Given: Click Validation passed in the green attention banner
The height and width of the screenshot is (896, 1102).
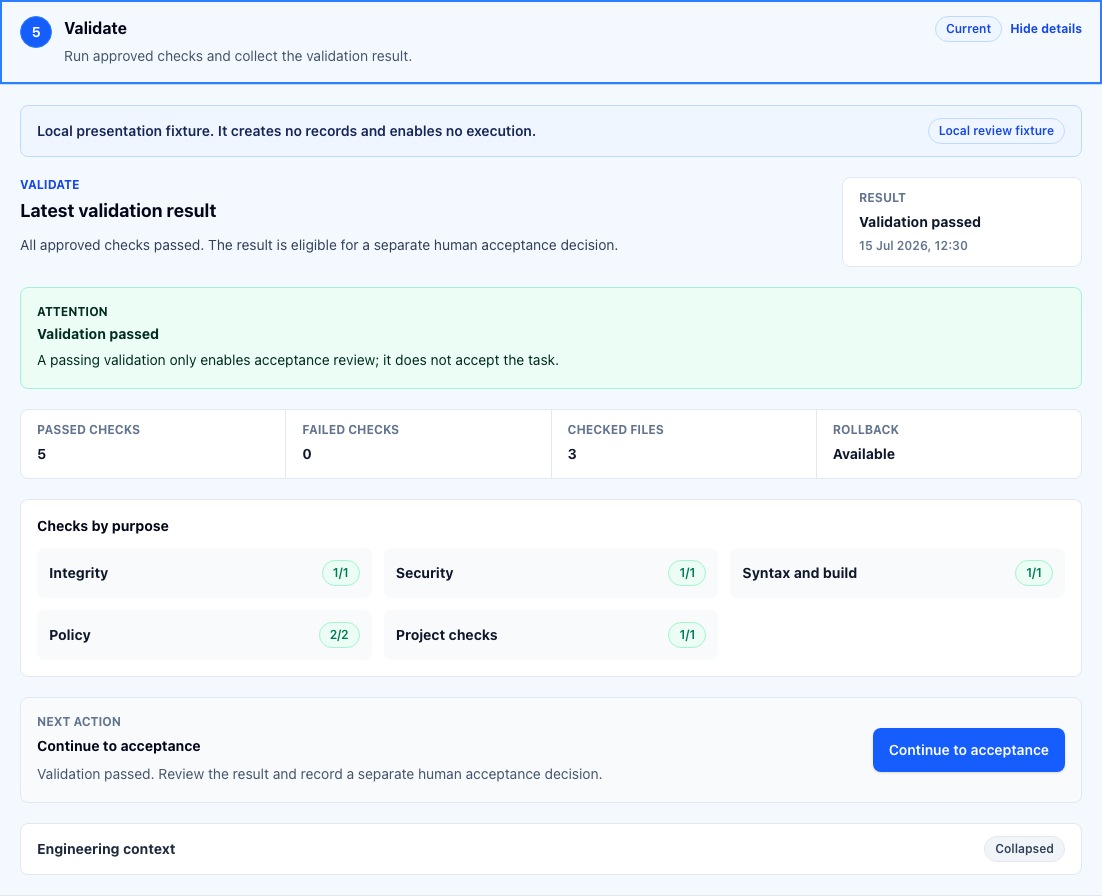Looking at the screenshot, I should tap(98, 335).
